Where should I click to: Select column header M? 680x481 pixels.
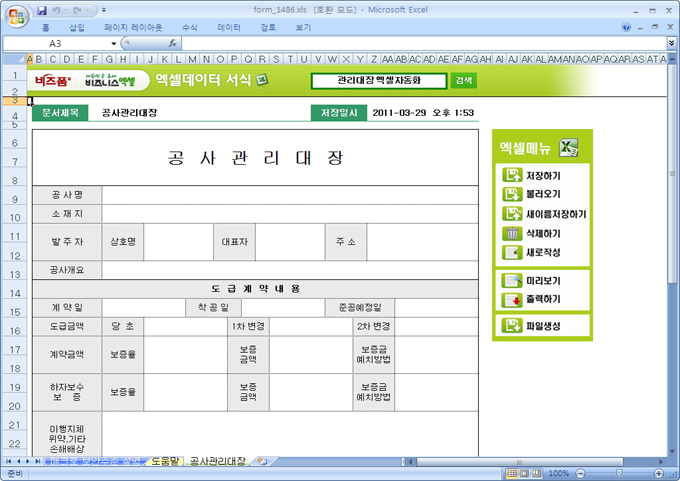pyautogui.click(x=193, y=59)
